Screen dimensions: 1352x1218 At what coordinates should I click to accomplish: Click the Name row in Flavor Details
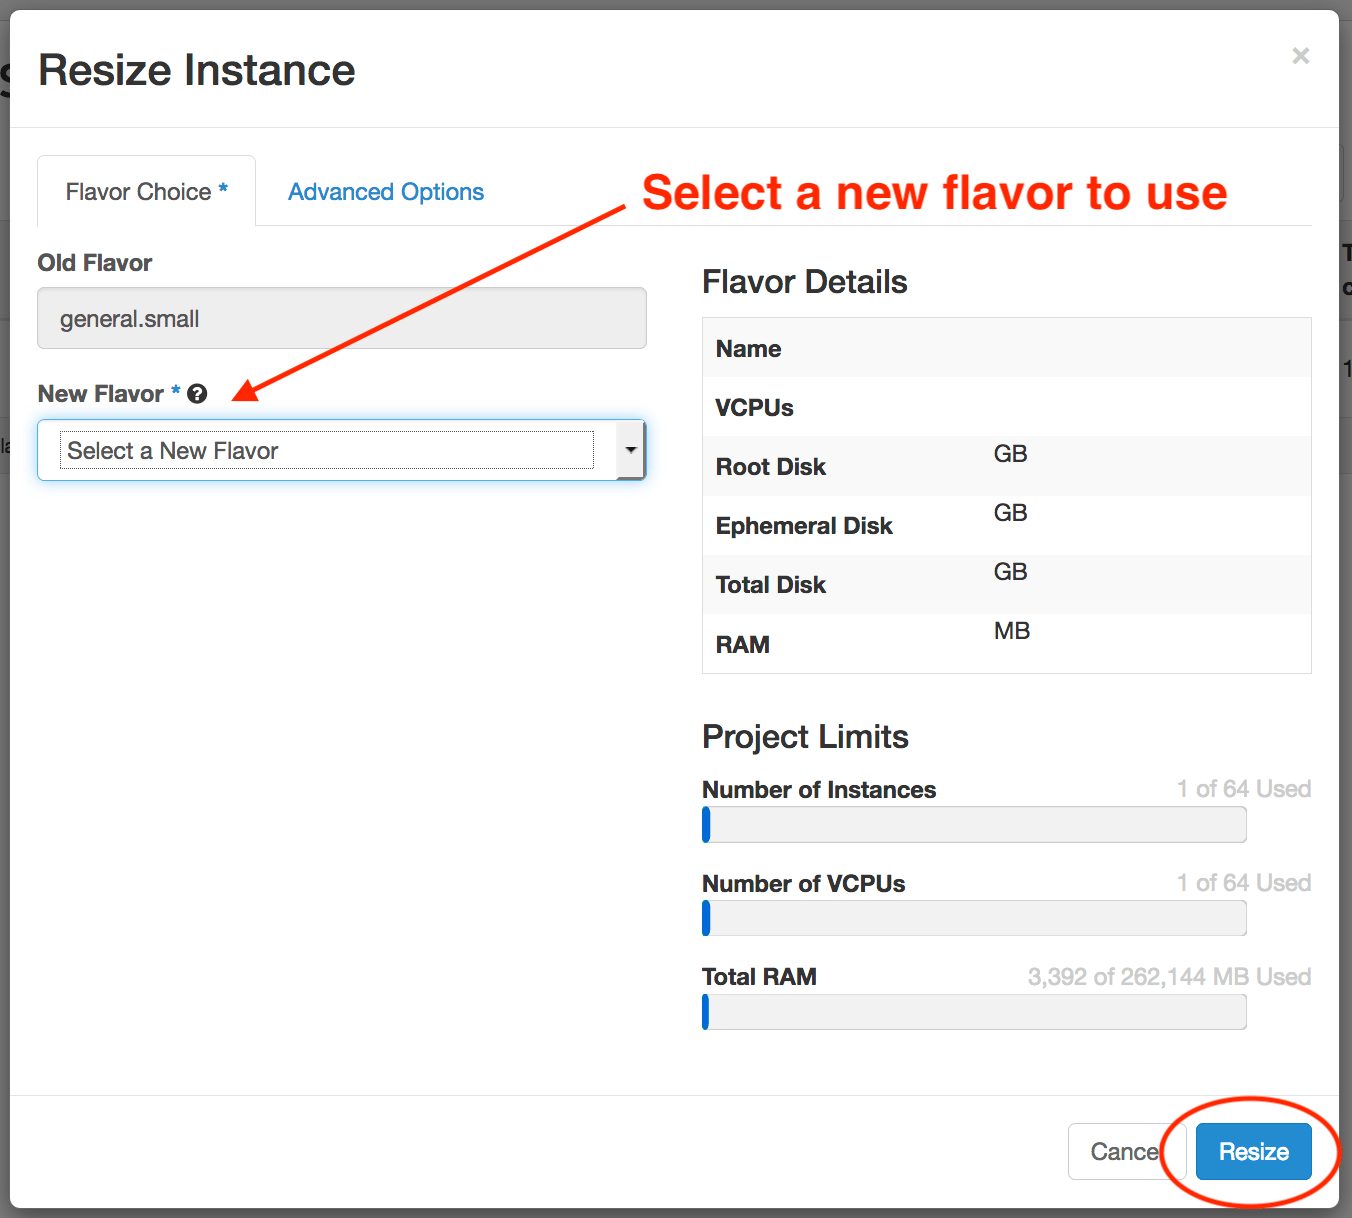[1006, 348]
